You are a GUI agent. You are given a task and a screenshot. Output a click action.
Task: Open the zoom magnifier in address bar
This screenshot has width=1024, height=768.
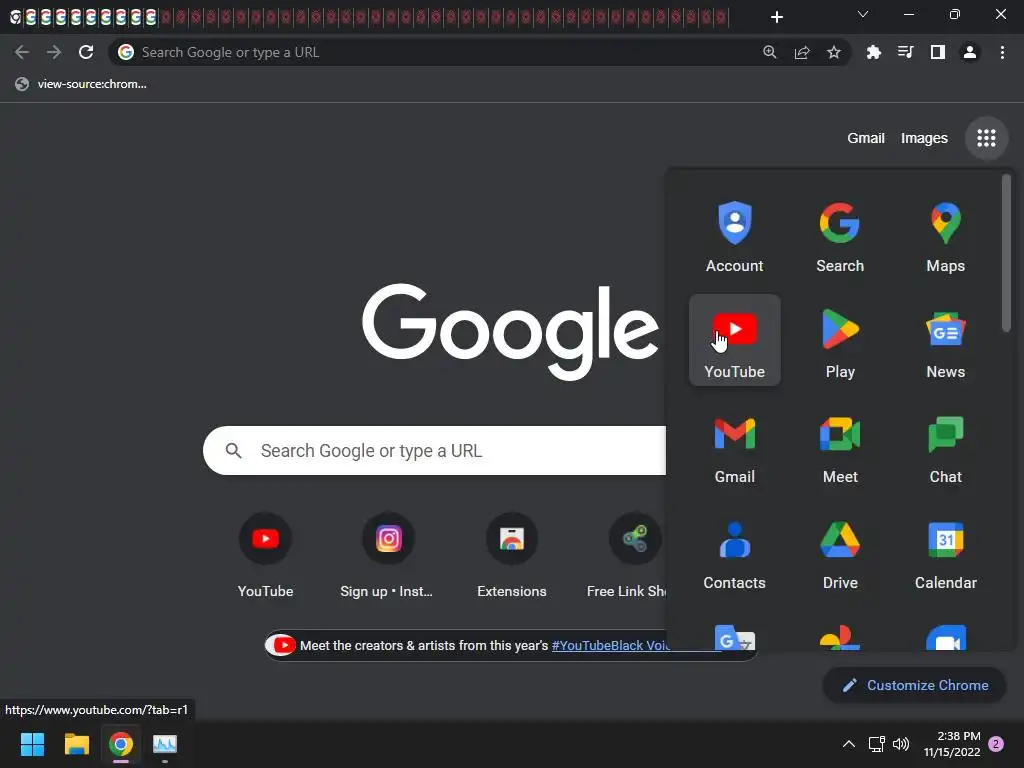(x=769, y=52)
